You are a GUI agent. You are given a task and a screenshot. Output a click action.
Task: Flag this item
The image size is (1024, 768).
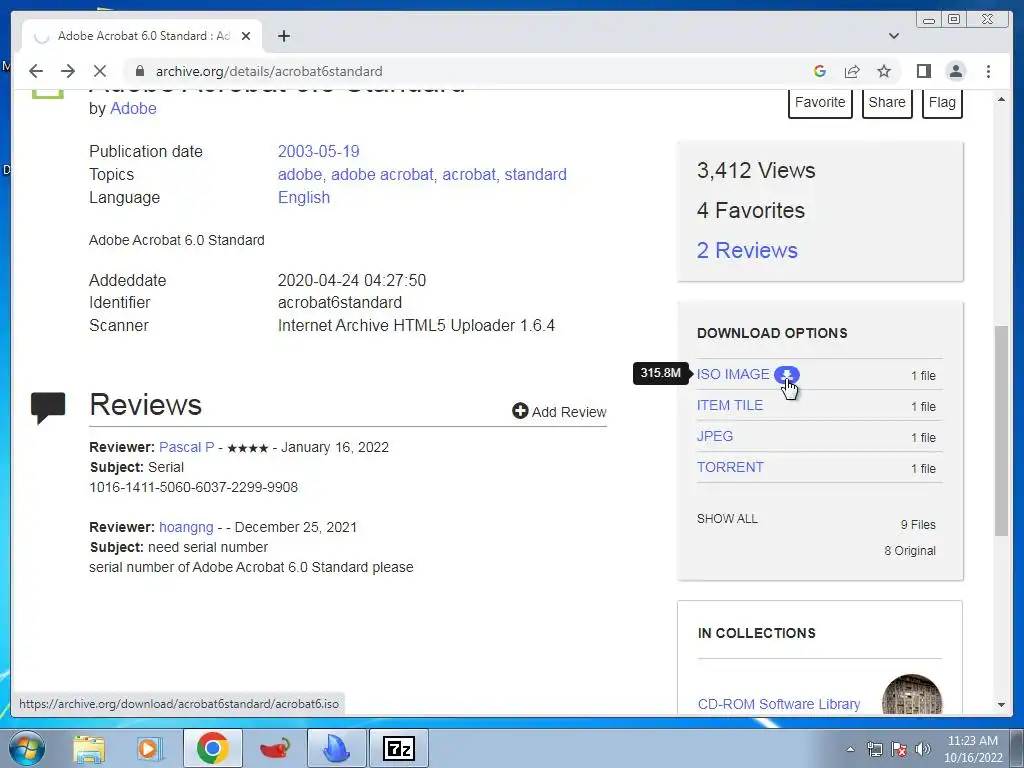tap(942, 103)
